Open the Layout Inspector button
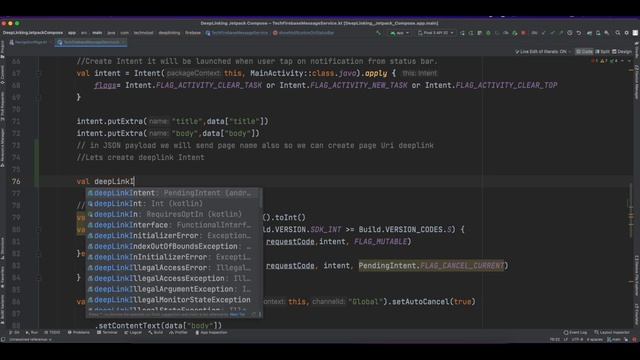Viewport: 640px width, 360px height. pyautogui.click(x=612, y=333)
